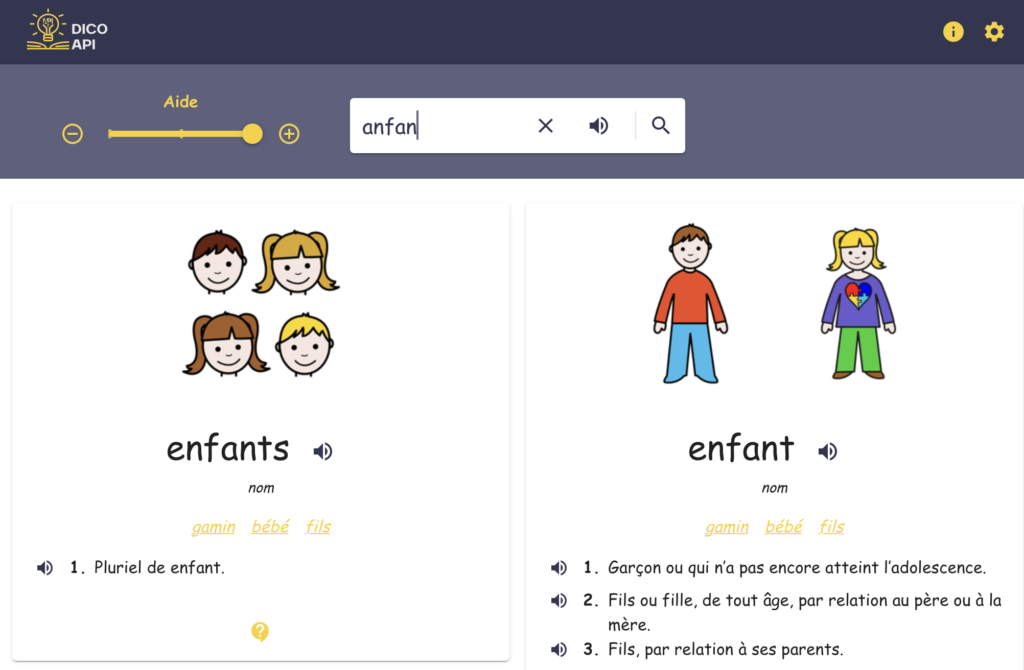Open 'bébé' synonym in enfants card
Viewport: 1024px width, 670px height.
point(270,526)
